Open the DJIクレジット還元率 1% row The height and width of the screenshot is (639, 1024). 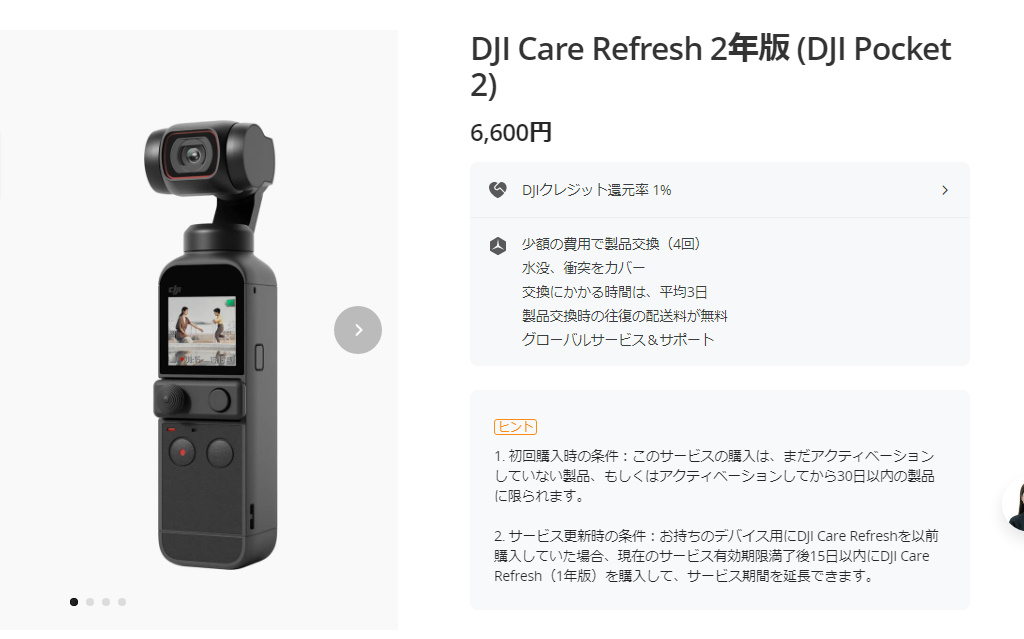tap(720, 190)
